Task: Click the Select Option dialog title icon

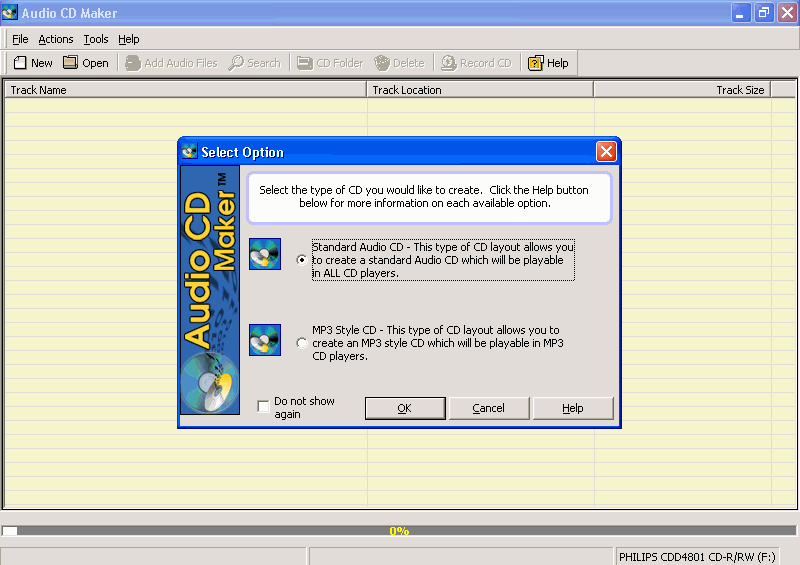Action: [189, 151]
